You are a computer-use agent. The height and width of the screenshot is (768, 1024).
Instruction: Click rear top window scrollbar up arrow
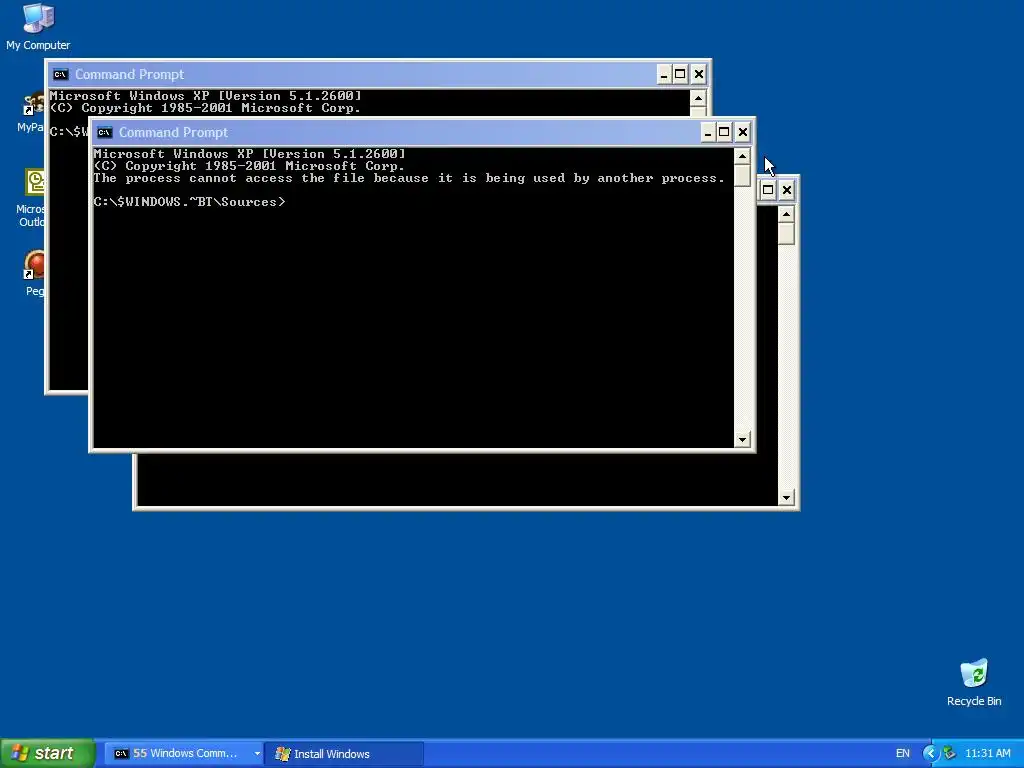pos(698,99)
